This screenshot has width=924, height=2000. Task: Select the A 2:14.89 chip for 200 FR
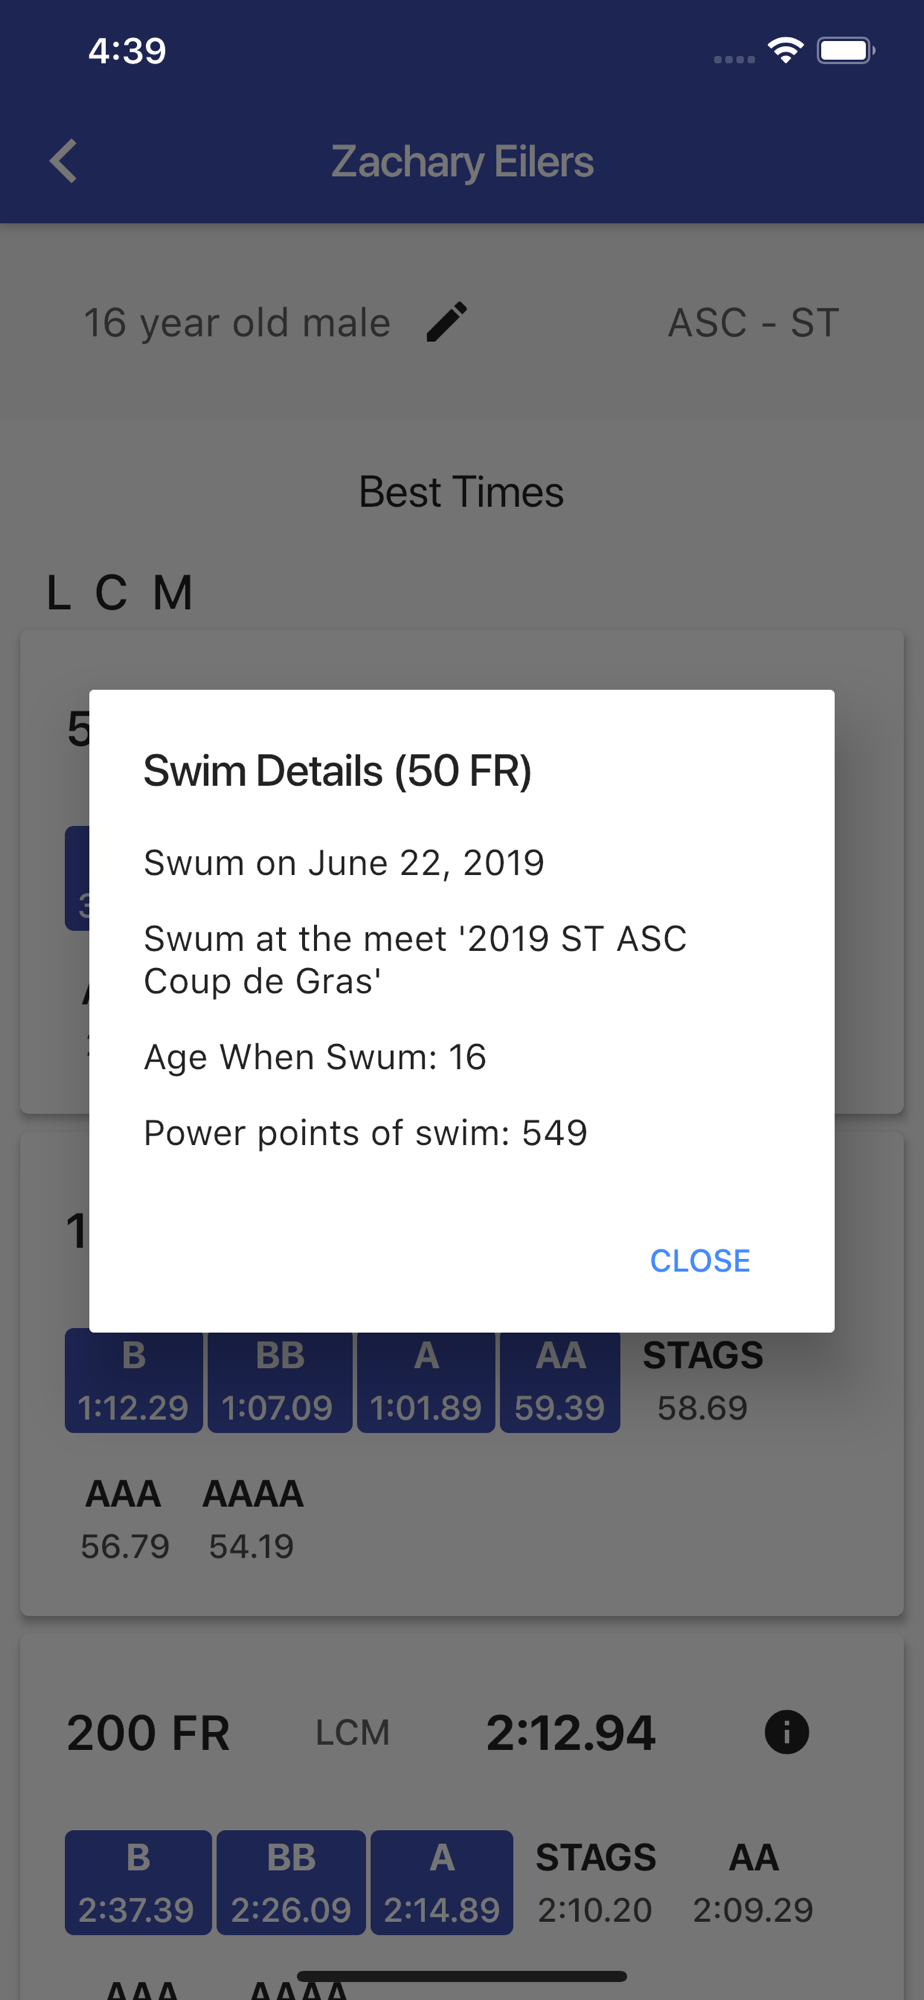[x=442, y=1883]
